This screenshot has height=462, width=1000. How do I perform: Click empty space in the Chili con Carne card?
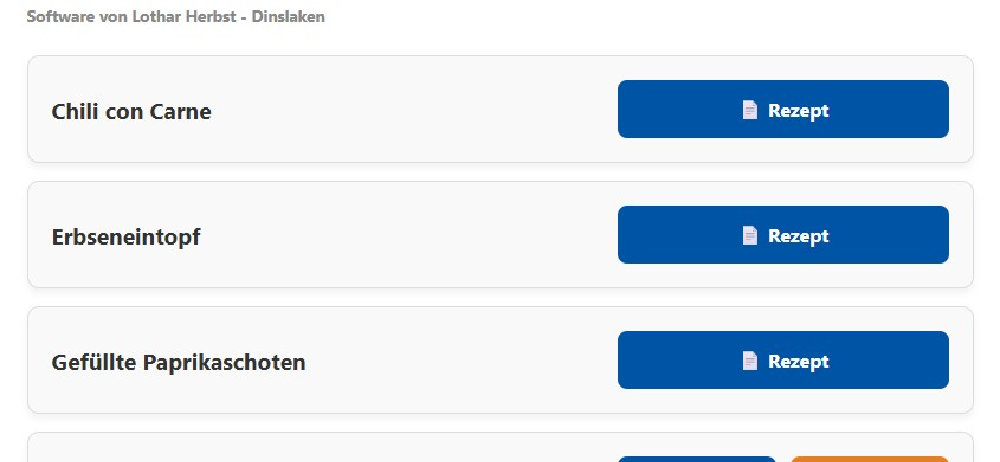[420, 110]
